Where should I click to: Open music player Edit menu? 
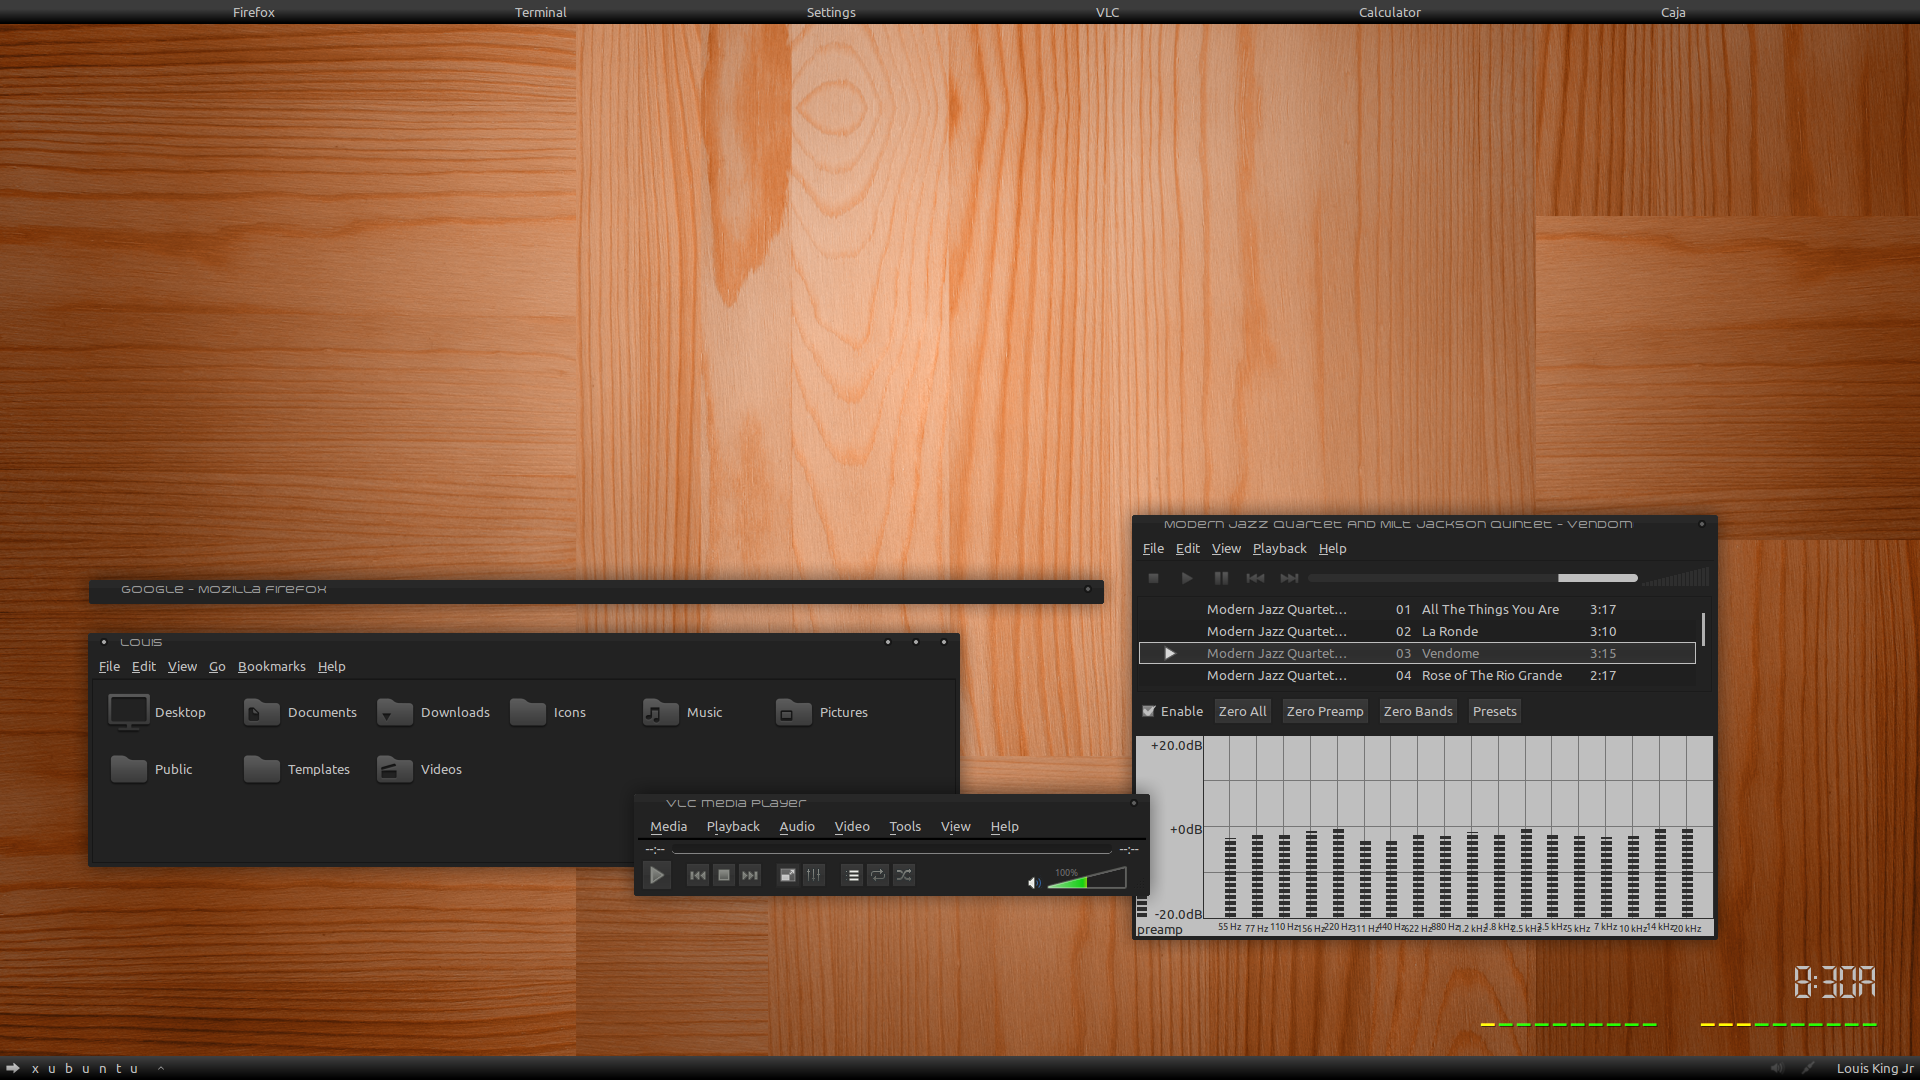pos(1187,549)
